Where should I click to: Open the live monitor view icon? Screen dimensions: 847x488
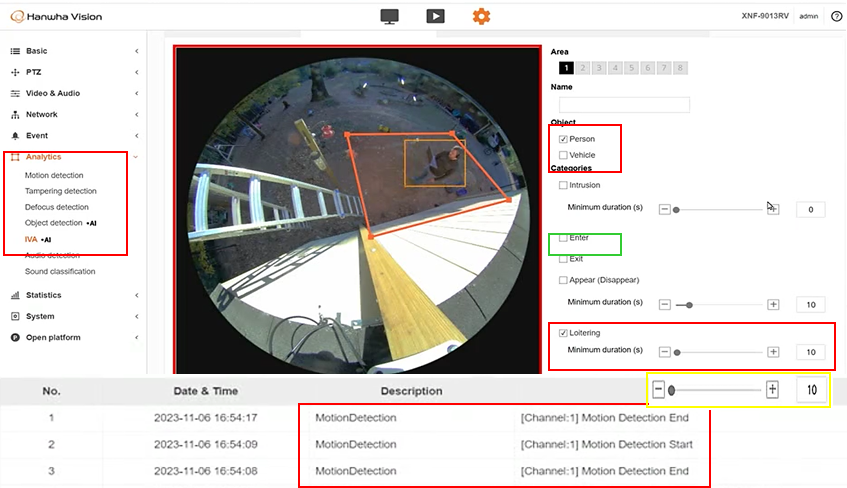tap(391, 16)
